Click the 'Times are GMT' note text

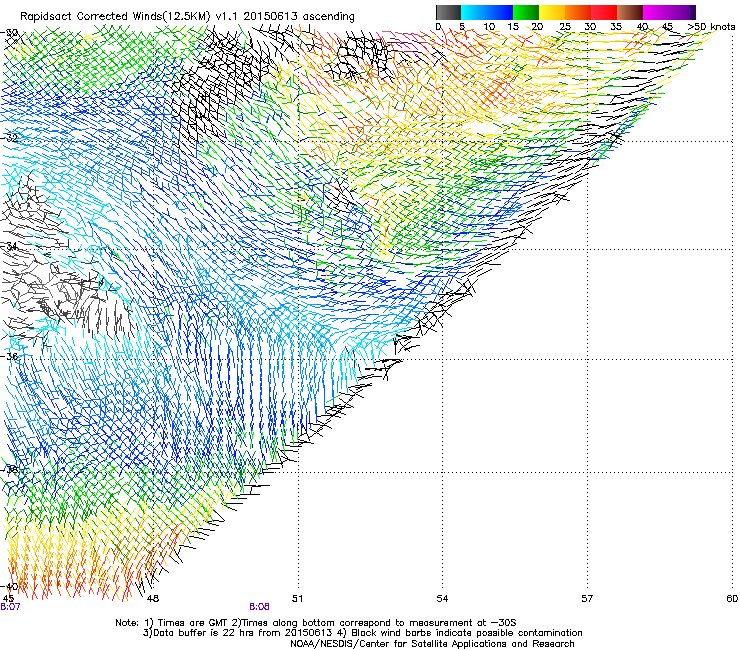coord(193,623)
